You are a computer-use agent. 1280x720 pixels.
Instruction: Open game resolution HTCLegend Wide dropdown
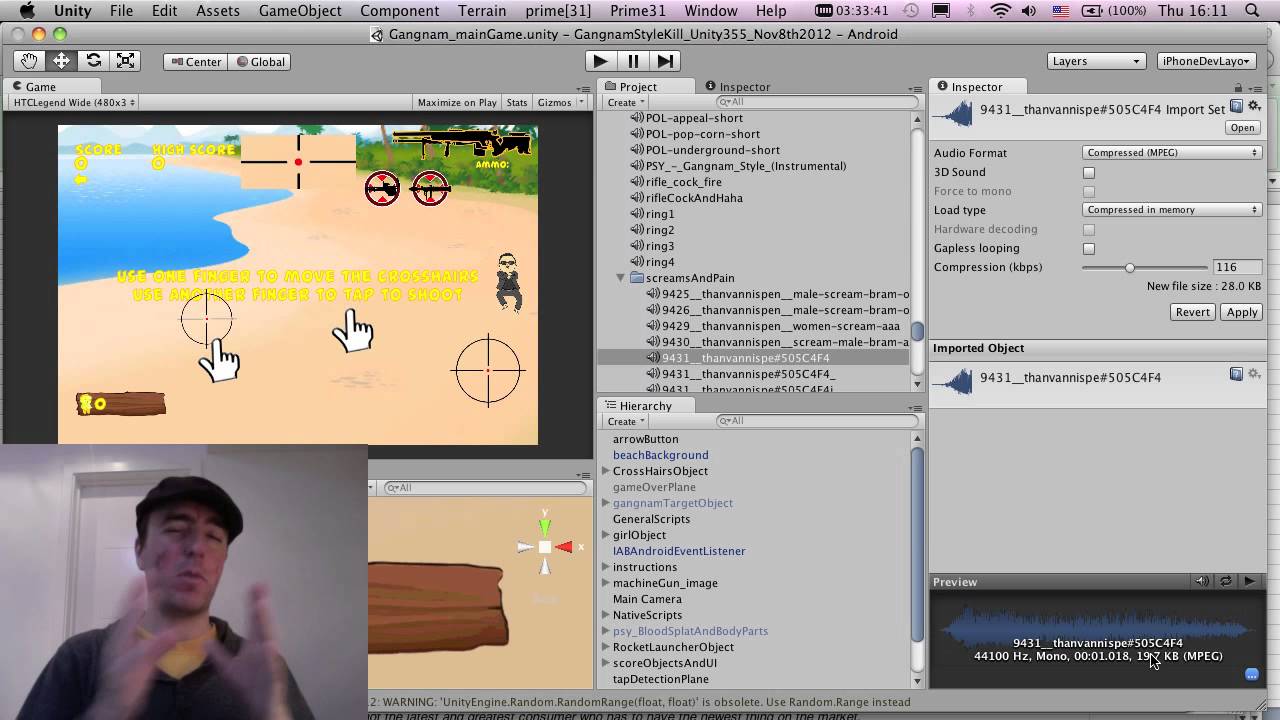[x=73, y=102]
